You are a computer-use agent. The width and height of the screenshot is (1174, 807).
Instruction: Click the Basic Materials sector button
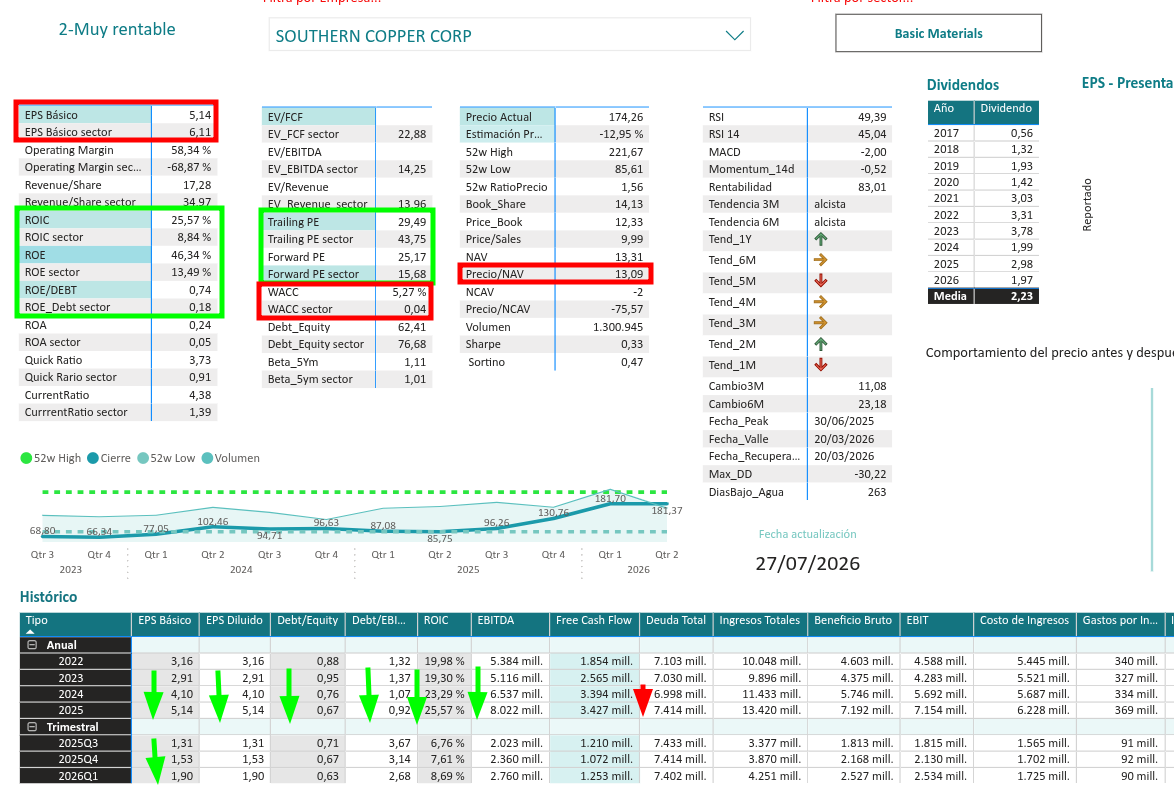click(x=938, y=33)
